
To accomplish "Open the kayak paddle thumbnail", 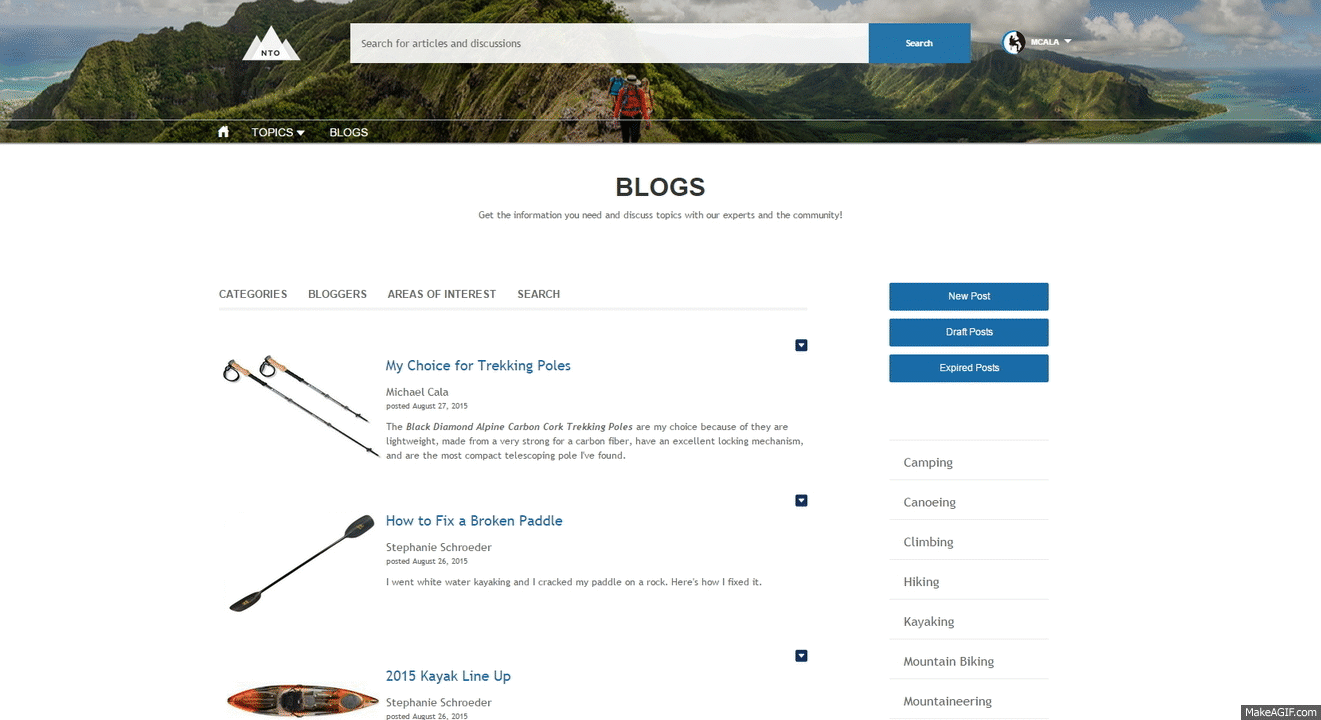I will [x=300, y=563].
